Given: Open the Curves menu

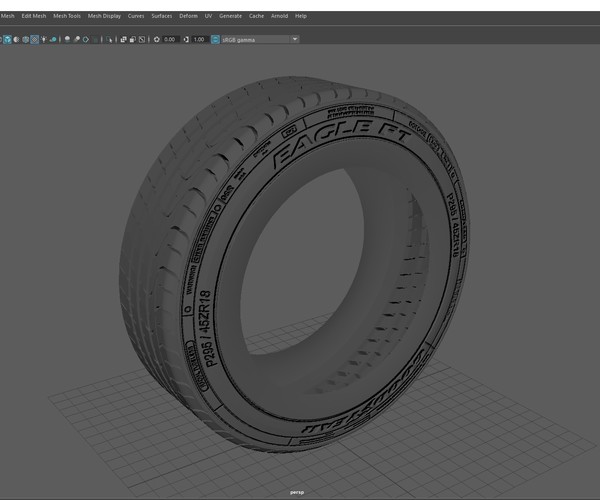Looking at the screenshot, I should [x=136, y=16].
